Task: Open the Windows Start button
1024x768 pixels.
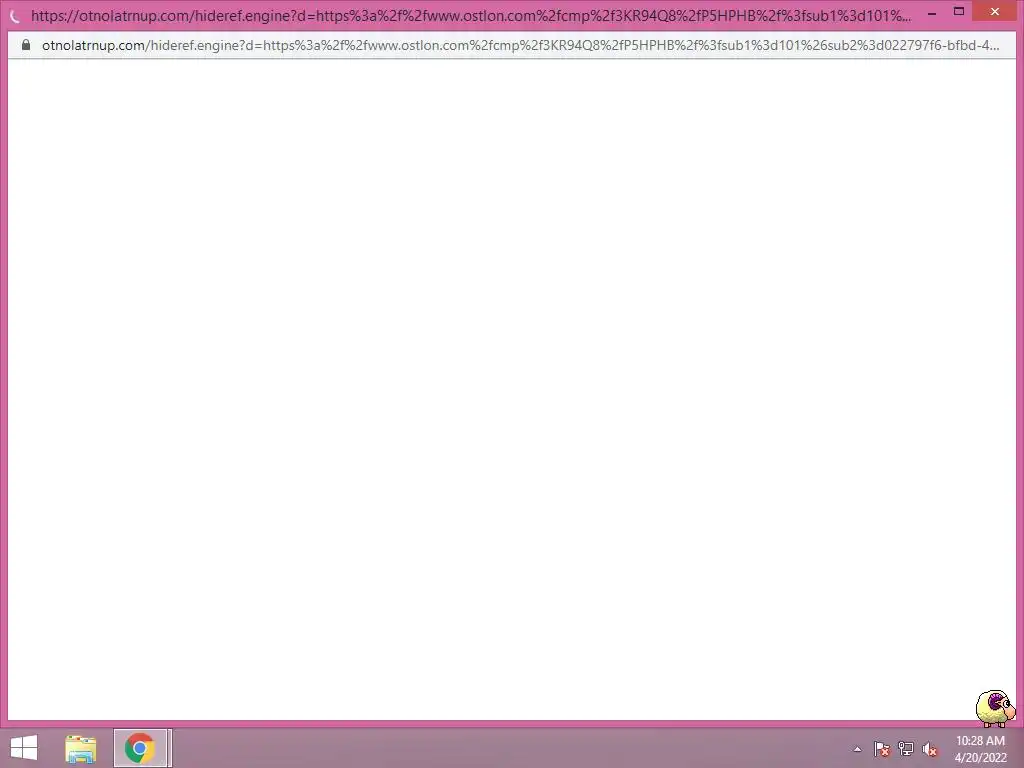Action: [x=24, y=748]
